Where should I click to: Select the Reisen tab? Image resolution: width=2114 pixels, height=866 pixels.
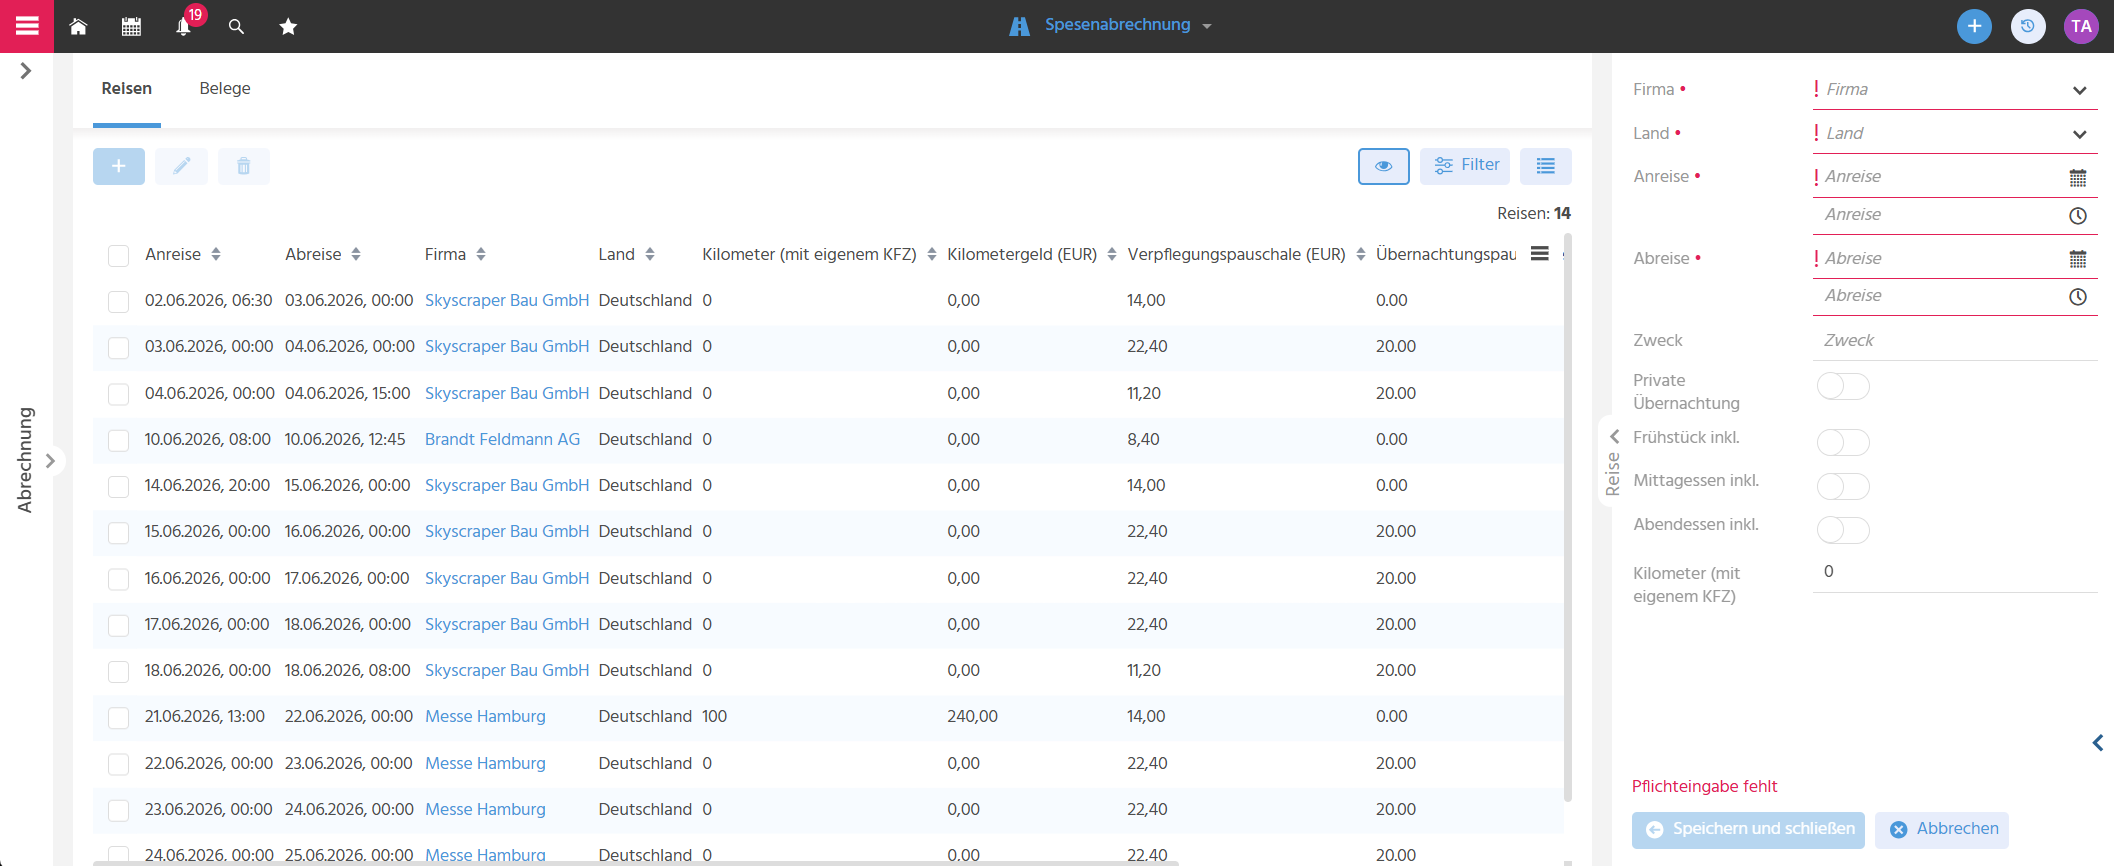(x=127, y=89)
